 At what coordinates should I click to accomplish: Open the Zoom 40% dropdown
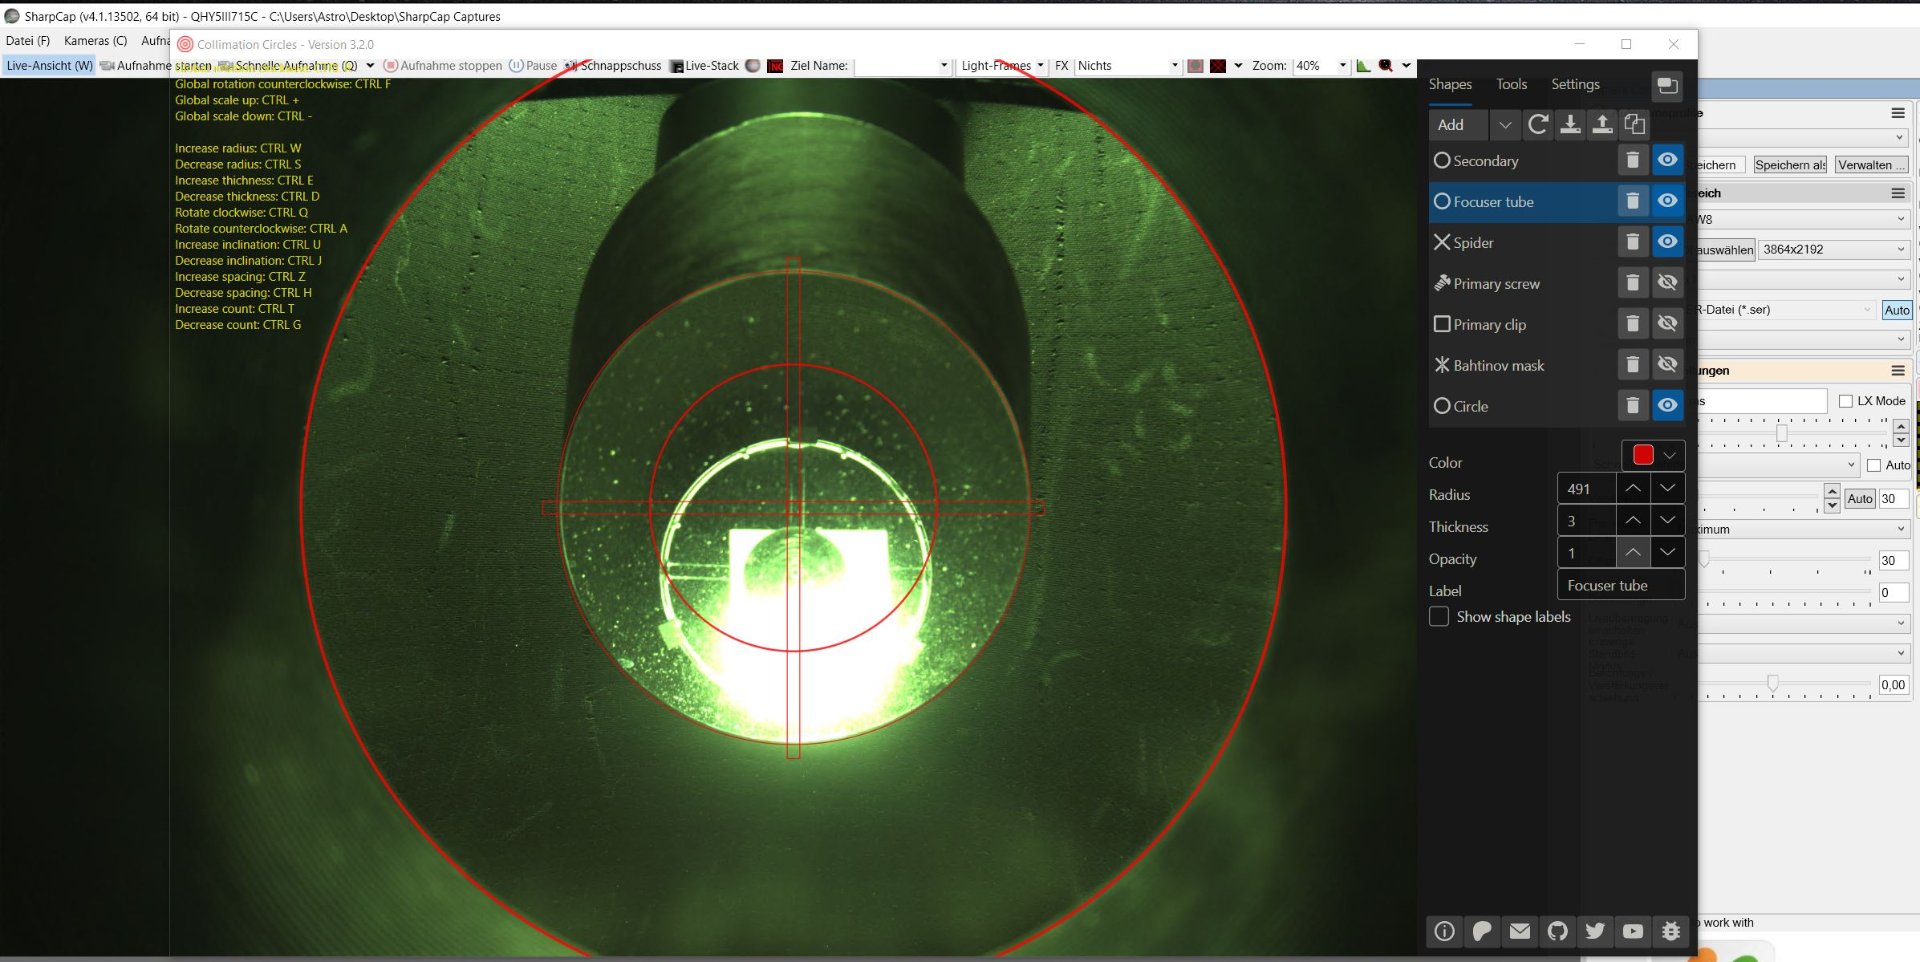click(x=1343, y=66)
